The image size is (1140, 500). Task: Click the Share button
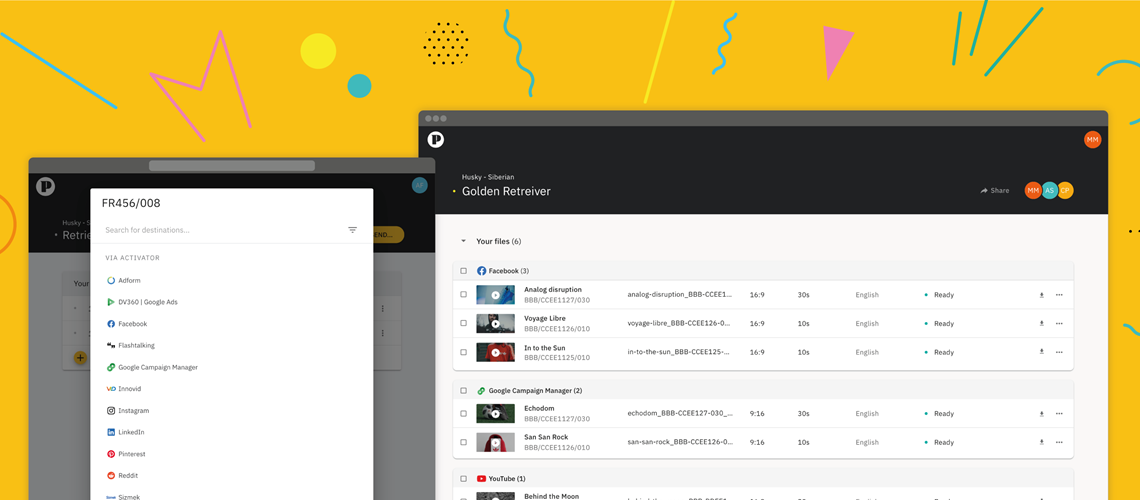pos(995,190)
